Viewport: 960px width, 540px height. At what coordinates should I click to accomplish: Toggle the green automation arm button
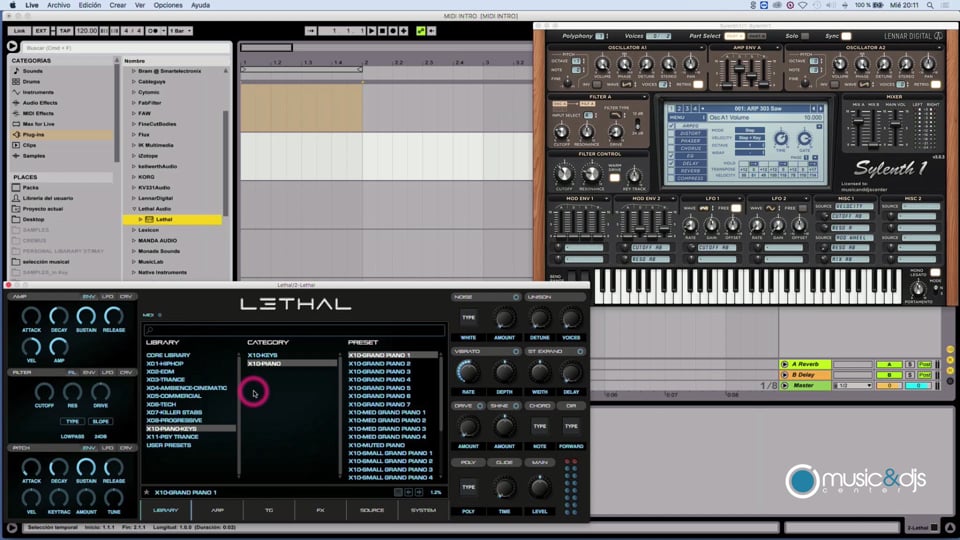pos(421,31)
